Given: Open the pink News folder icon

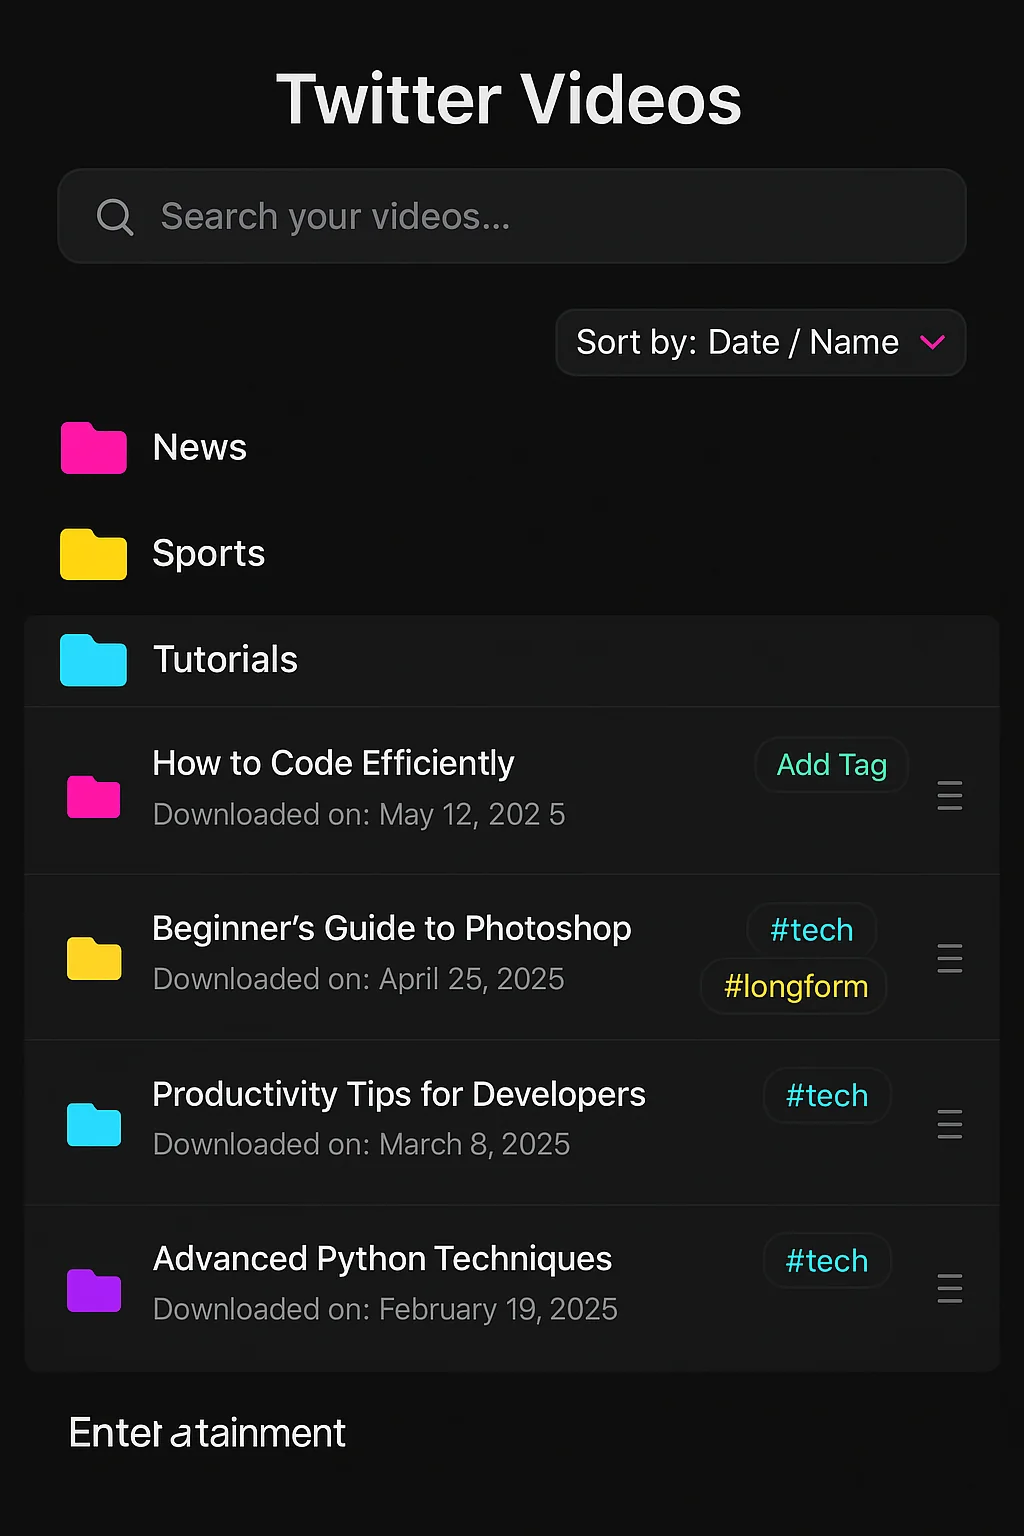Looking at the screenshot, I should click(93, 448).
